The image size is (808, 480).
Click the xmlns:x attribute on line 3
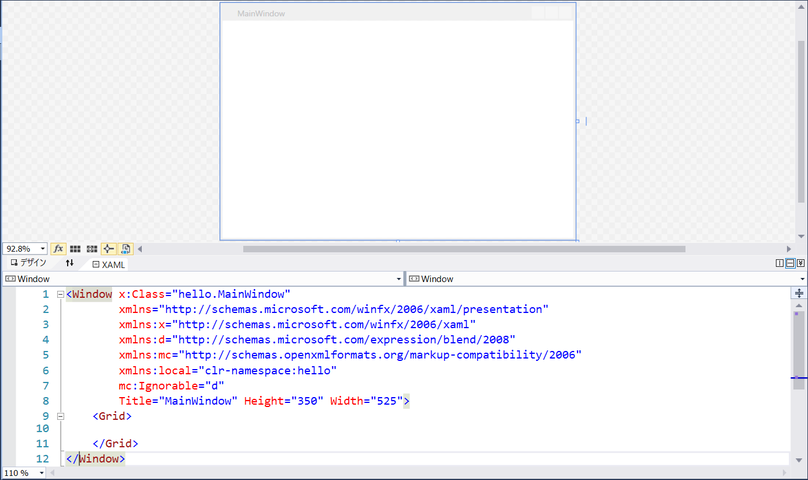coord(297,325)
